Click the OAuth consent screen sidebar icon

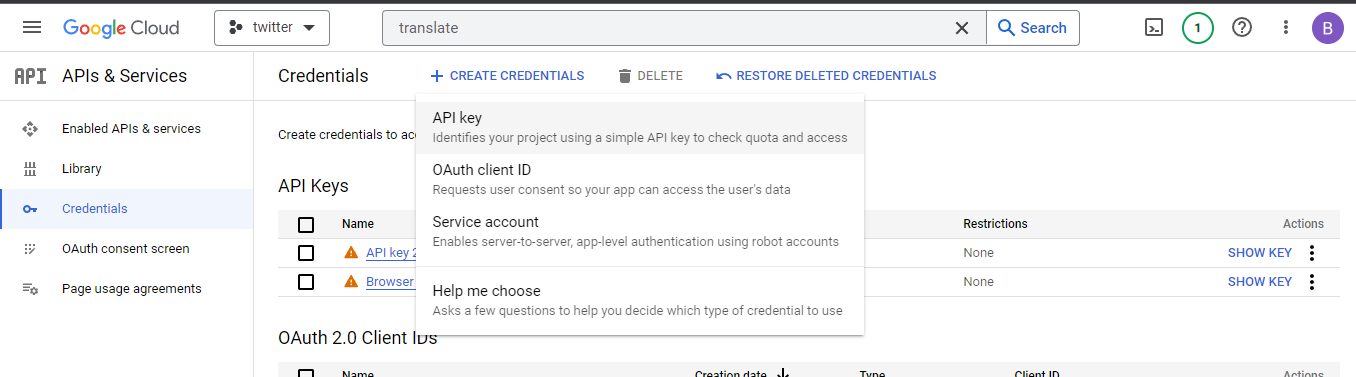[x=30, y=249]
